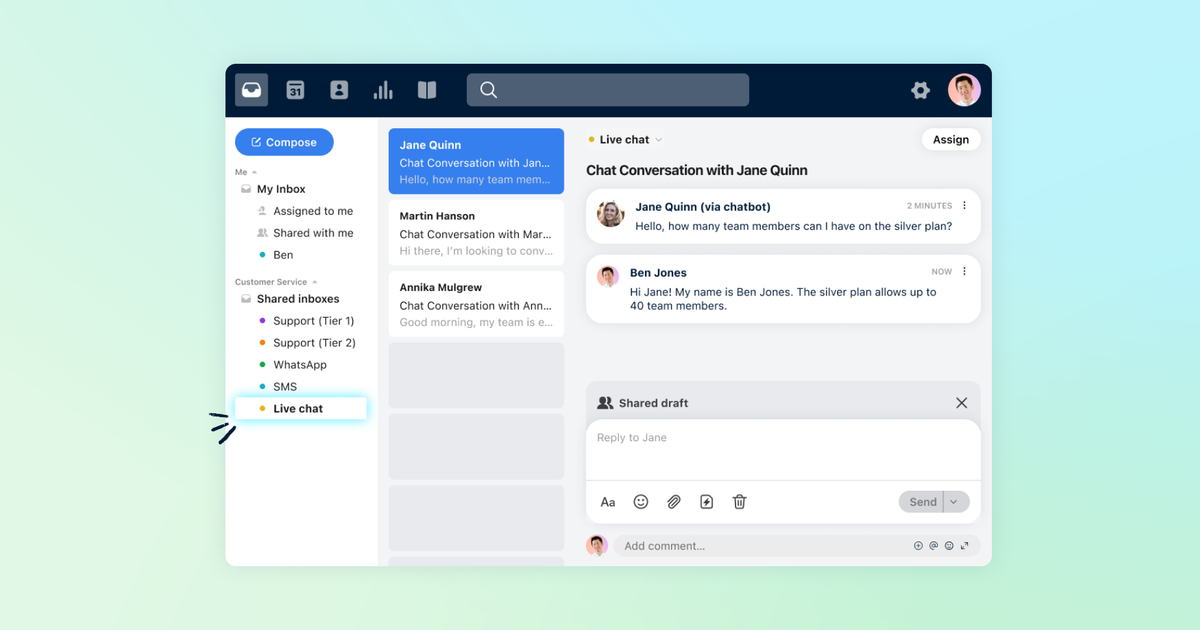This screenshot has width=1200, height=630.
Task: Expand the Send button dropdown arrow
Action: (954, 502)
